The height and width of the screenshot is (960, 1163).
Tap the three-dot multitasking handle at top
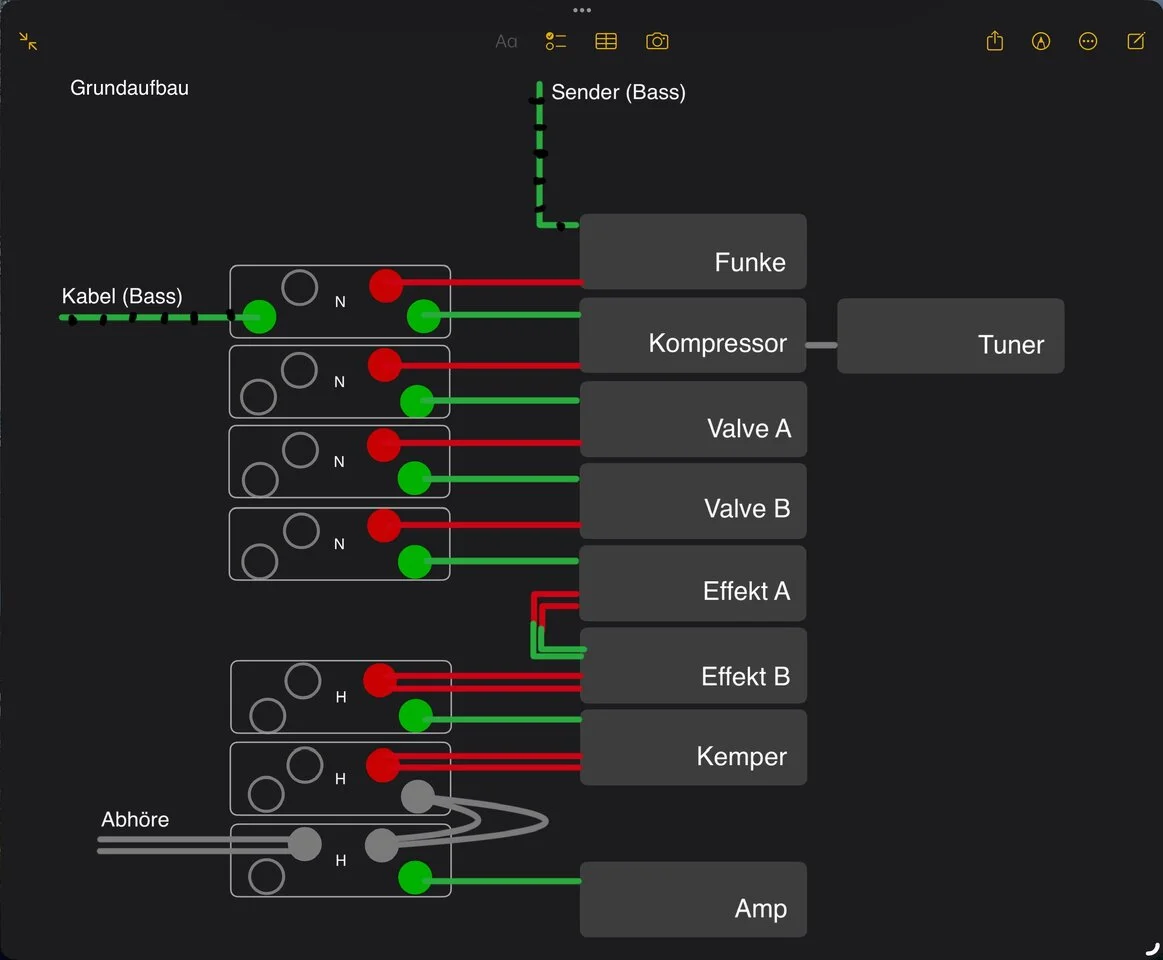coord(582,10)
